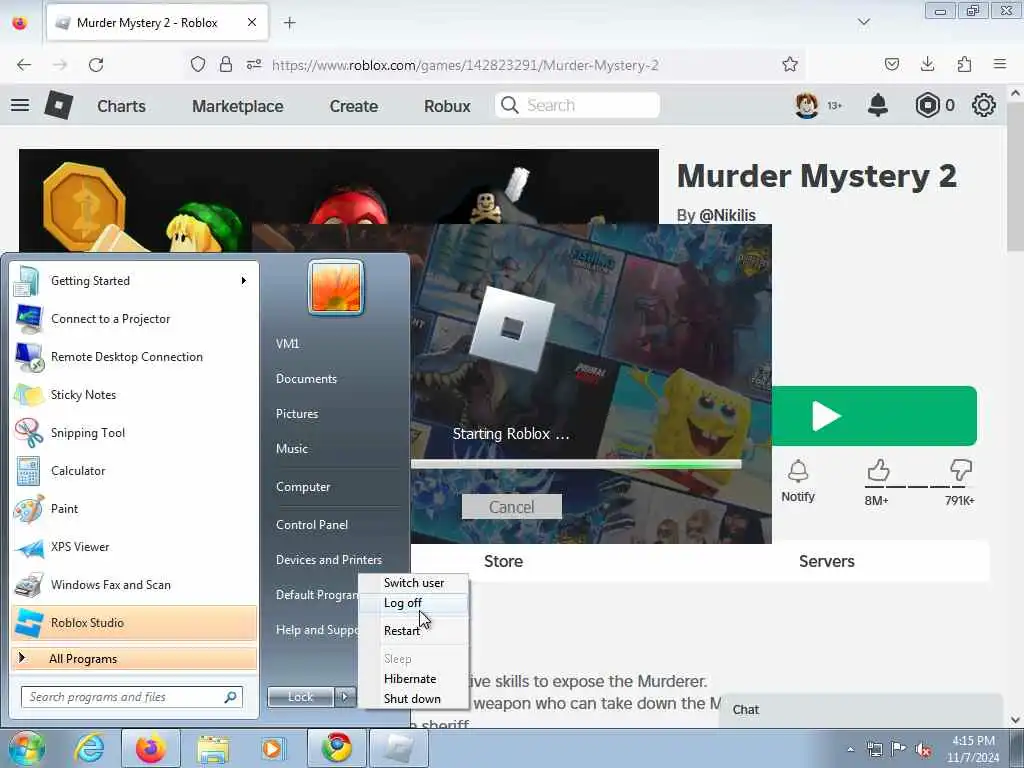Image resolution: width=1024 pixels, height=768 pixels.
Task: Click the Lock button in Start menu
Action: [x=300, y=697]
